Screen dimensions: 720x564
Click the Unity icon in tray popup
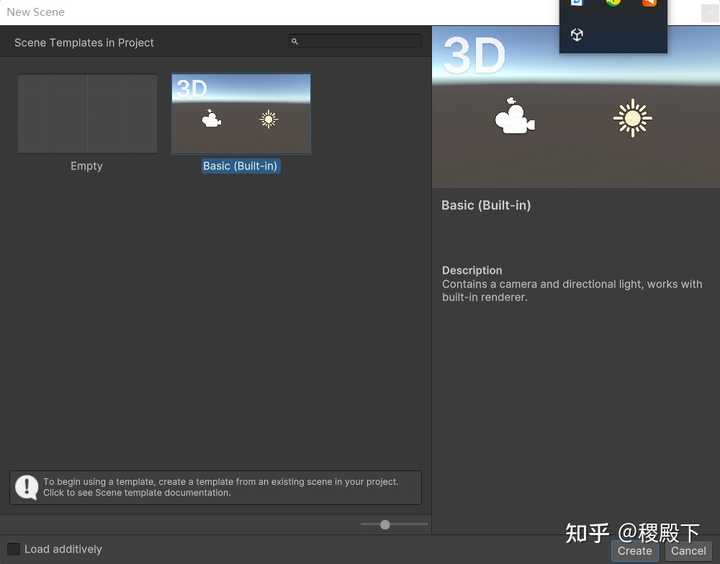pyautogui.click(x=577, y=34)
